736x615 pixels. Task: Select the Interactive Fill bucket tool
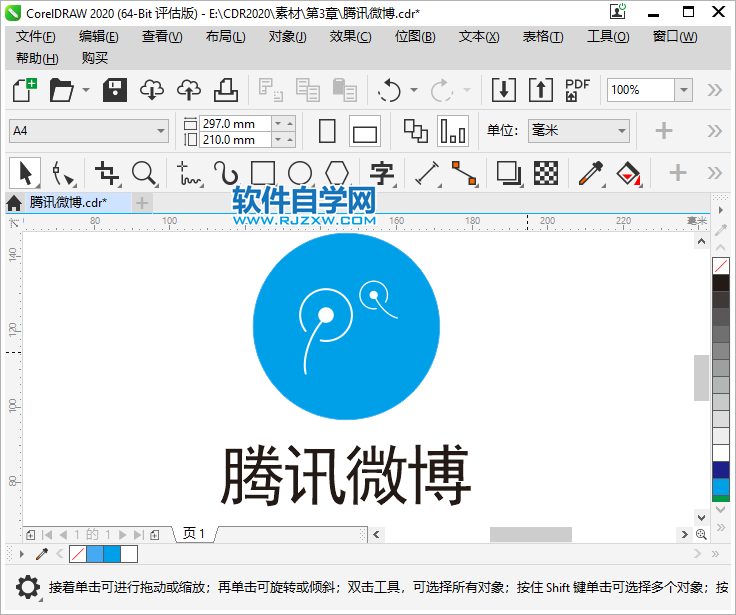[629, 173]
